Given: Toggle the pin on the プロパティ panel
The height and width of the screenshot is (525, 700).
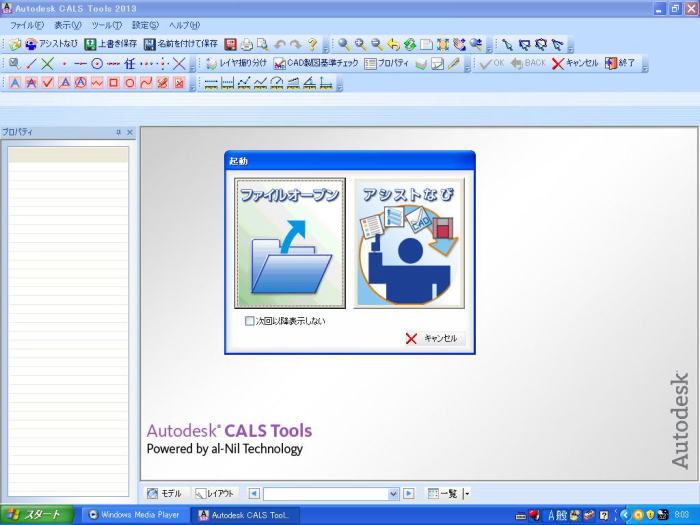Looking at the screenshot, I should [x=118, y=132].
